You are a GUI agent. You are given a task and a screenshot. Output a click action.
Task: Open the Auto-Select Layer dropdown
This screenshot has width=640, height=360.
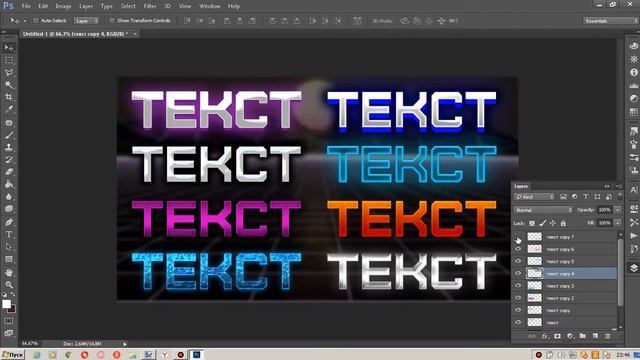click(x=86, y=21)
